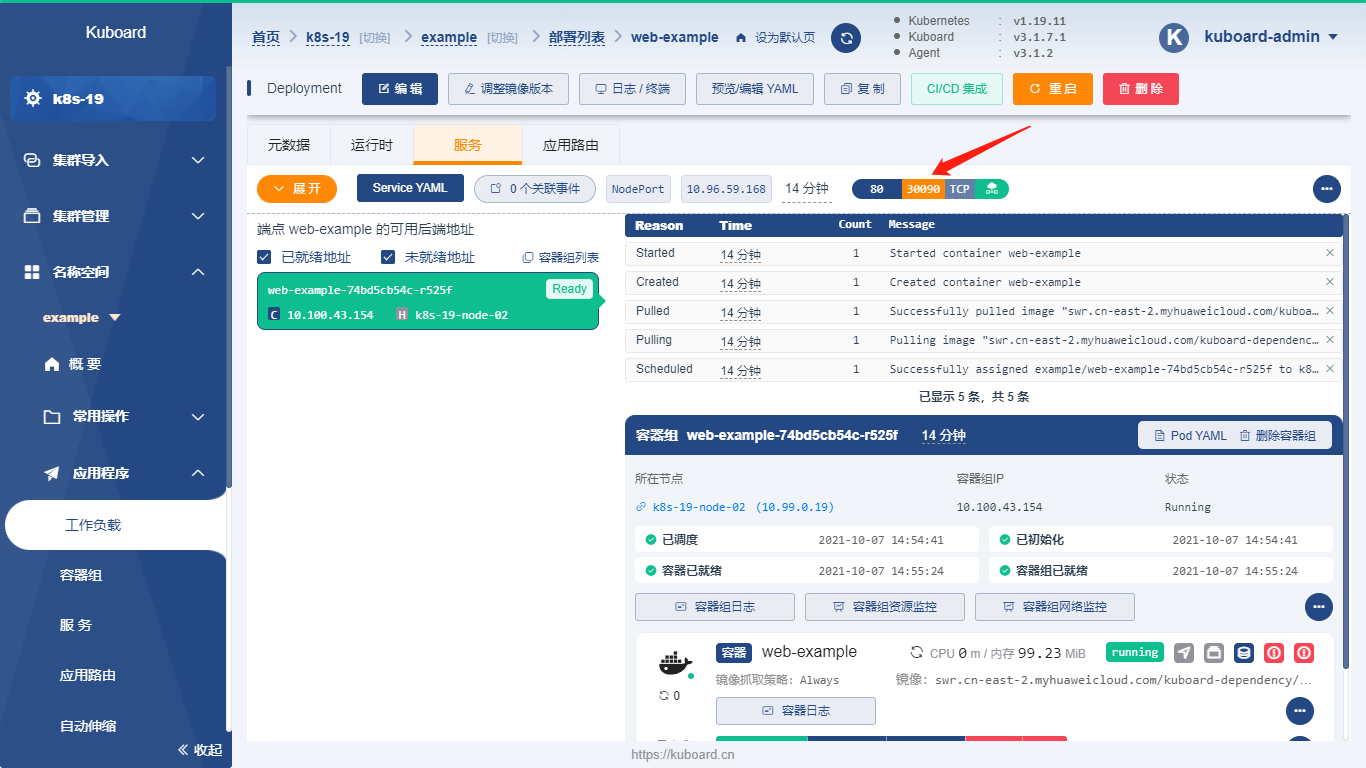The height and width of the screenshot is (768, 1366).
Task: Click gray arrow icon after running
Action: [1184, 653]
